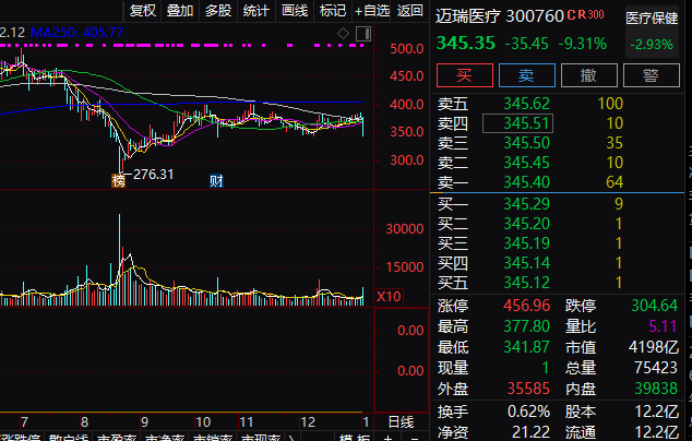Switch period via 日线 label
The image size is (693, 442).
401,422
